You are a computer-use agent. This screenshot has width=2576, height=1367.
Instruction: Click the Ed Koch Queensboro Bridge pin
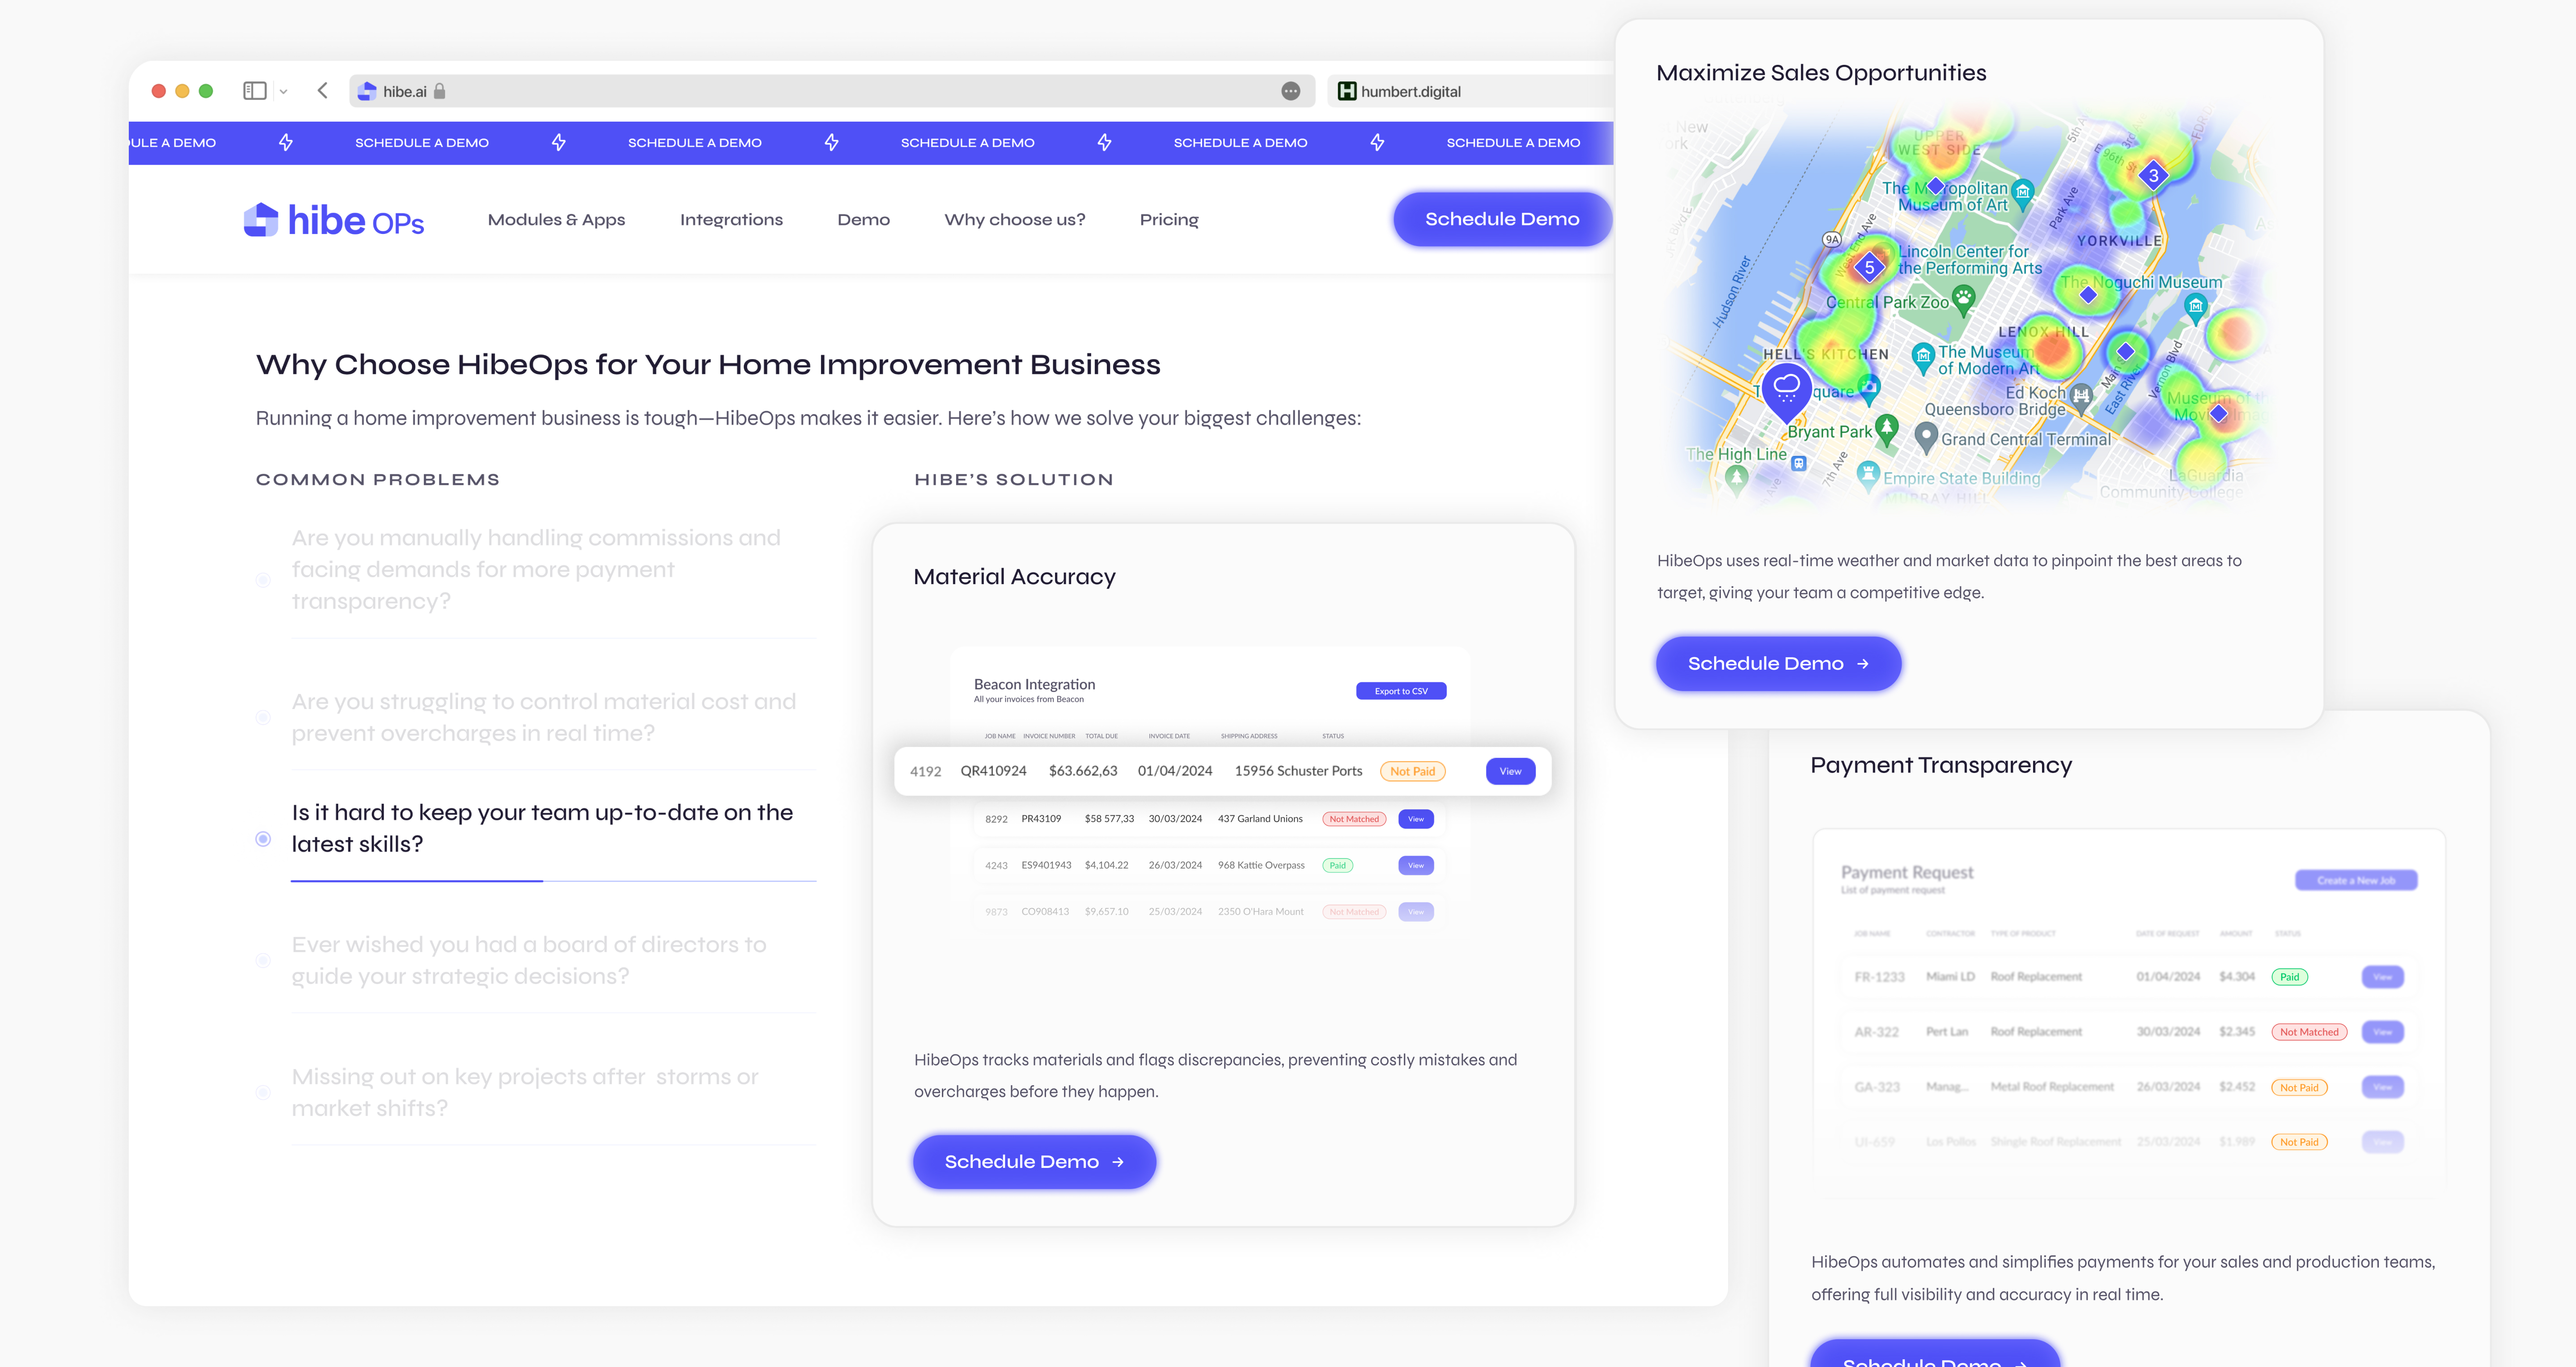[x=2081, y=397]
